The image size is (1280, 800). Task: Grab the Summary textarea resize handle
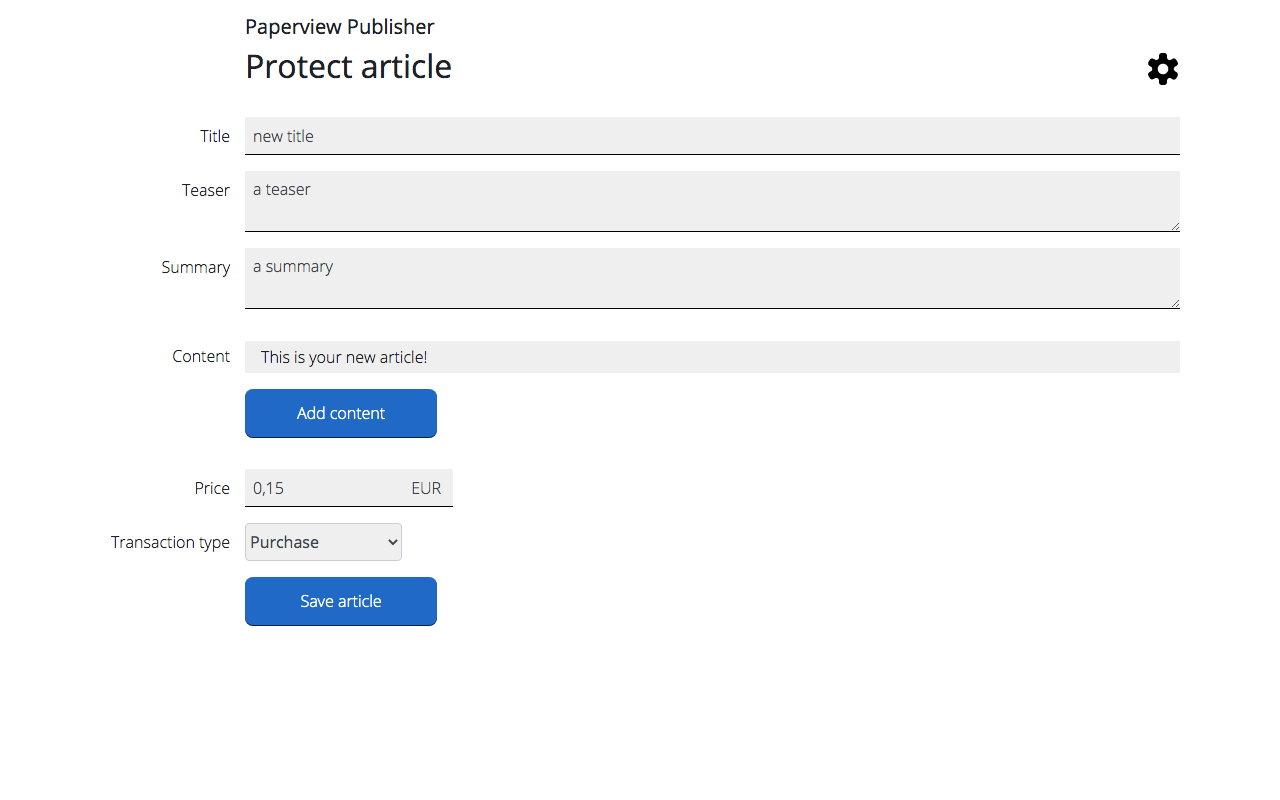pyautogui.click(x=1174, y=303)
